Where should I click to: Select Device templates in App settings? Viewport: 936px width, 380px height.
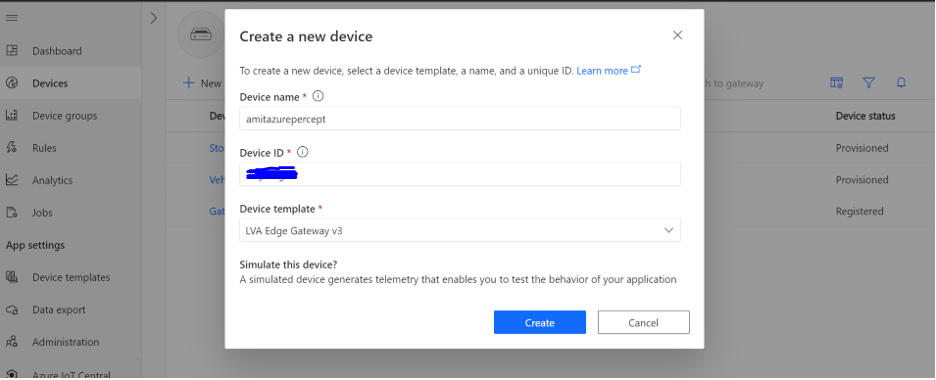(71, 277)
